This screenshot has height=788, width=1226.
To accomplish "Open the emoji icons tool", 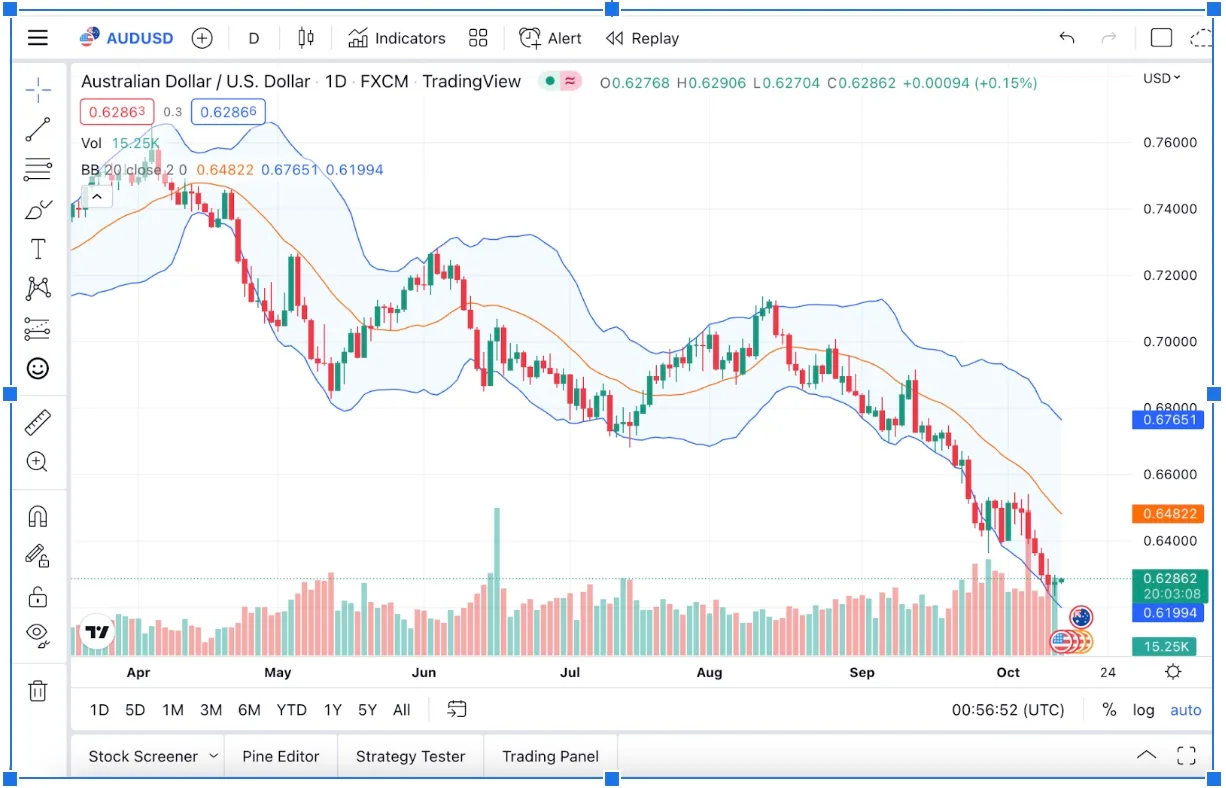I will point(38,369).
